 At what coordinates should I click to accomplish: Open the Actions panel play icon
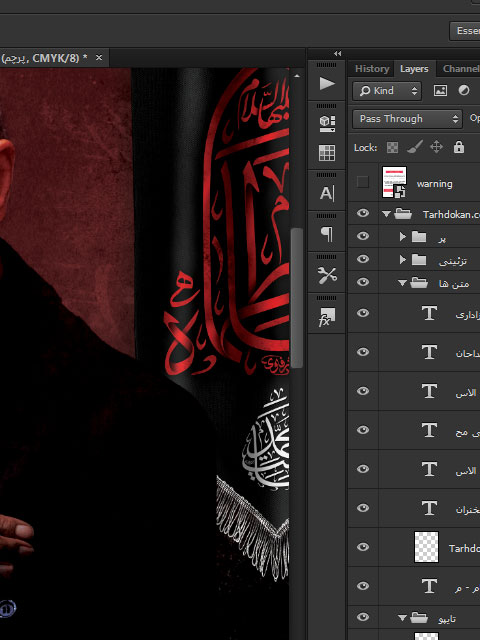[327, 84]
